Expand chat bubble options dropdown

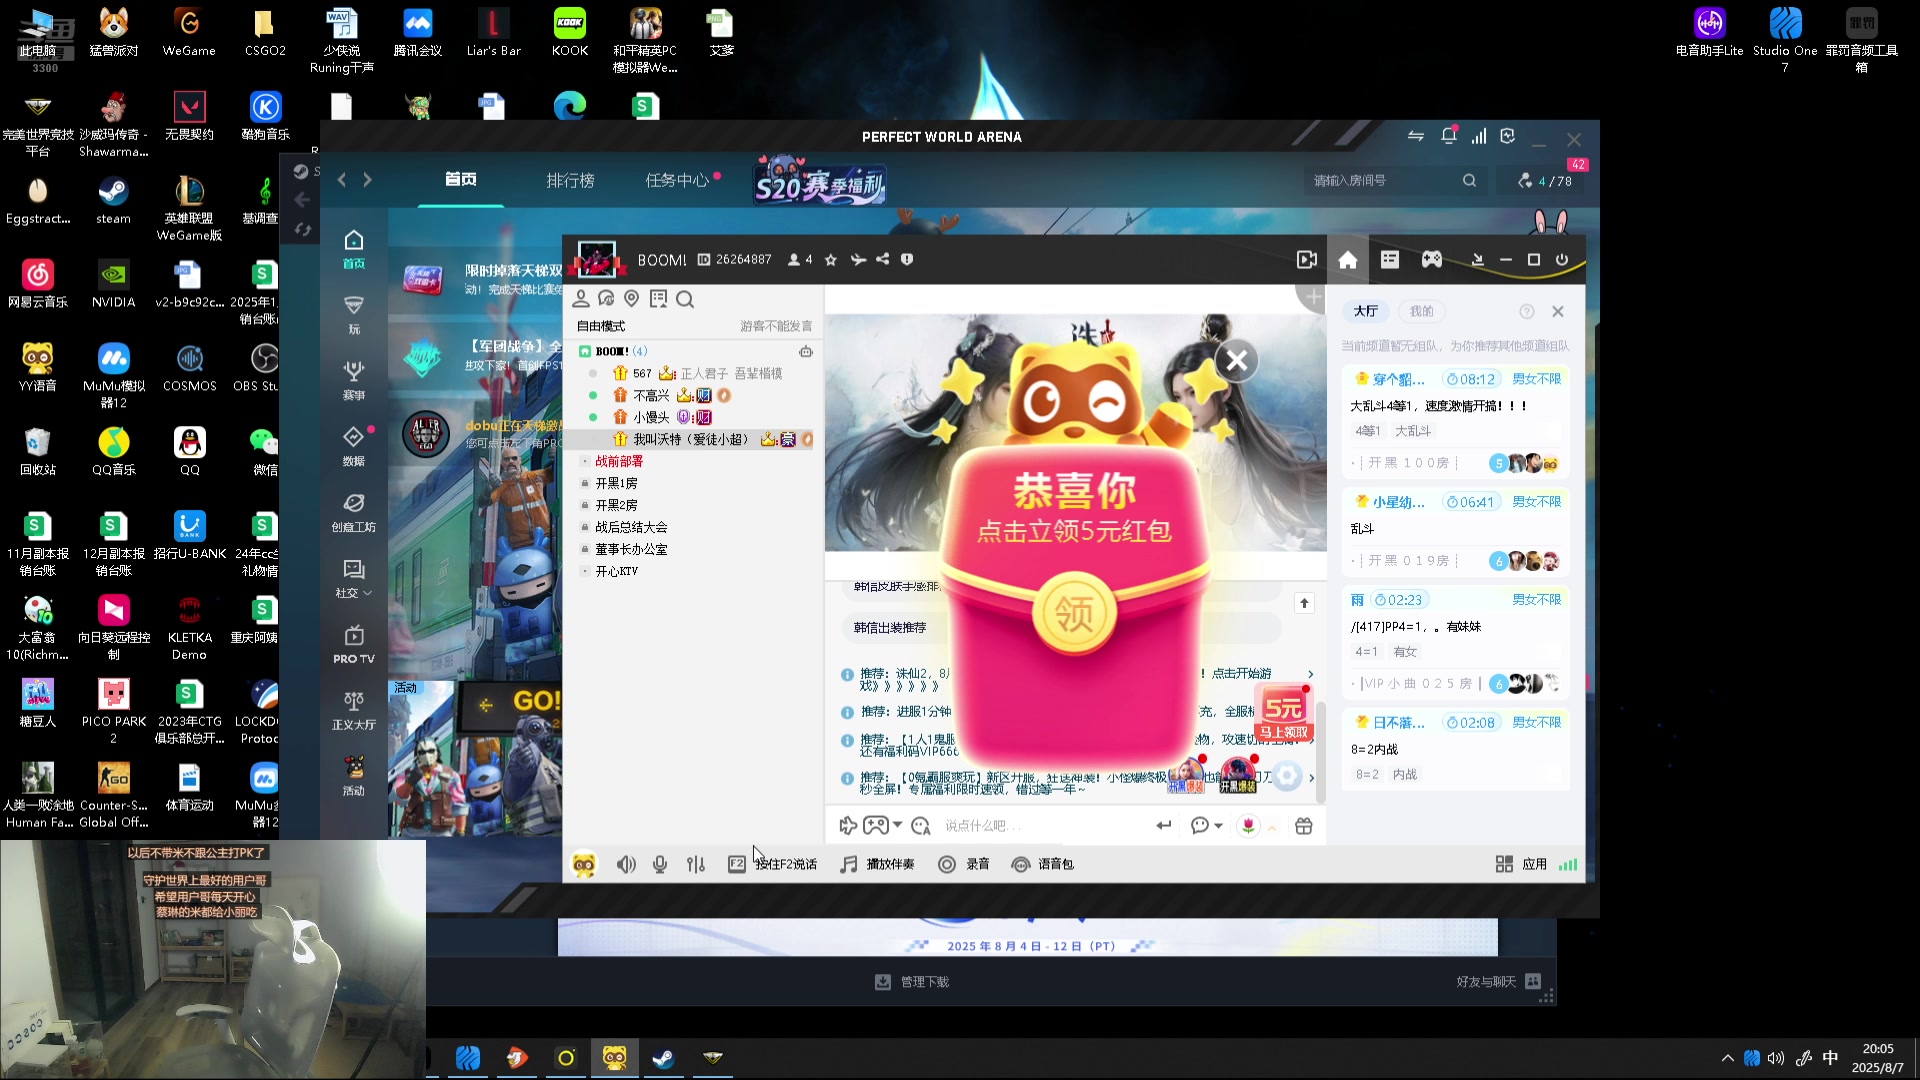point(1218,826)
